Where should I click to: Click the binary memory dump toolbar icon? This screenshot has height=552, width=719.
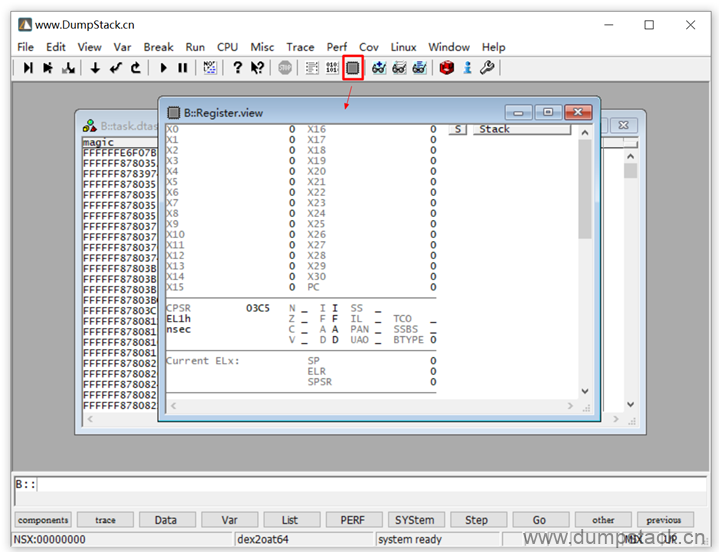pyautogui.click(x=331, y=68)
